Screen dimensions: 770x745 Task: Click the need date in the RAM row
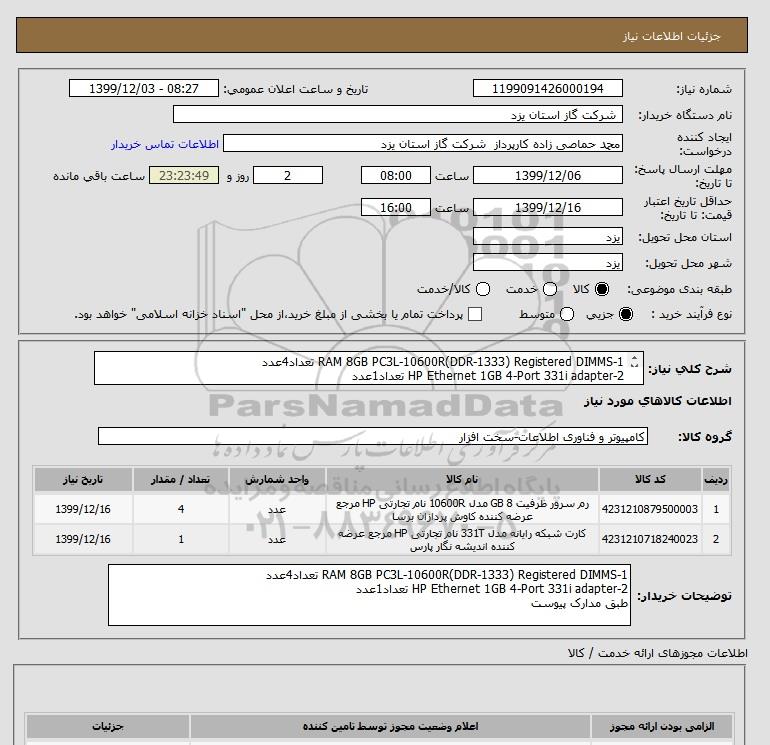coord(83,509)
